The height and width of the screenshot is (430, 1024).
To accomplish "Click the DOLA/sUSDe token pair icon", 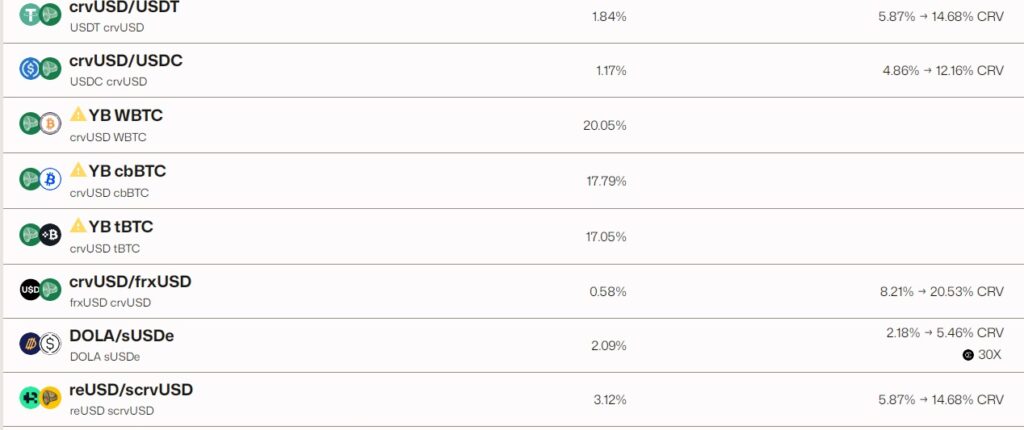I will coord(40,344).
